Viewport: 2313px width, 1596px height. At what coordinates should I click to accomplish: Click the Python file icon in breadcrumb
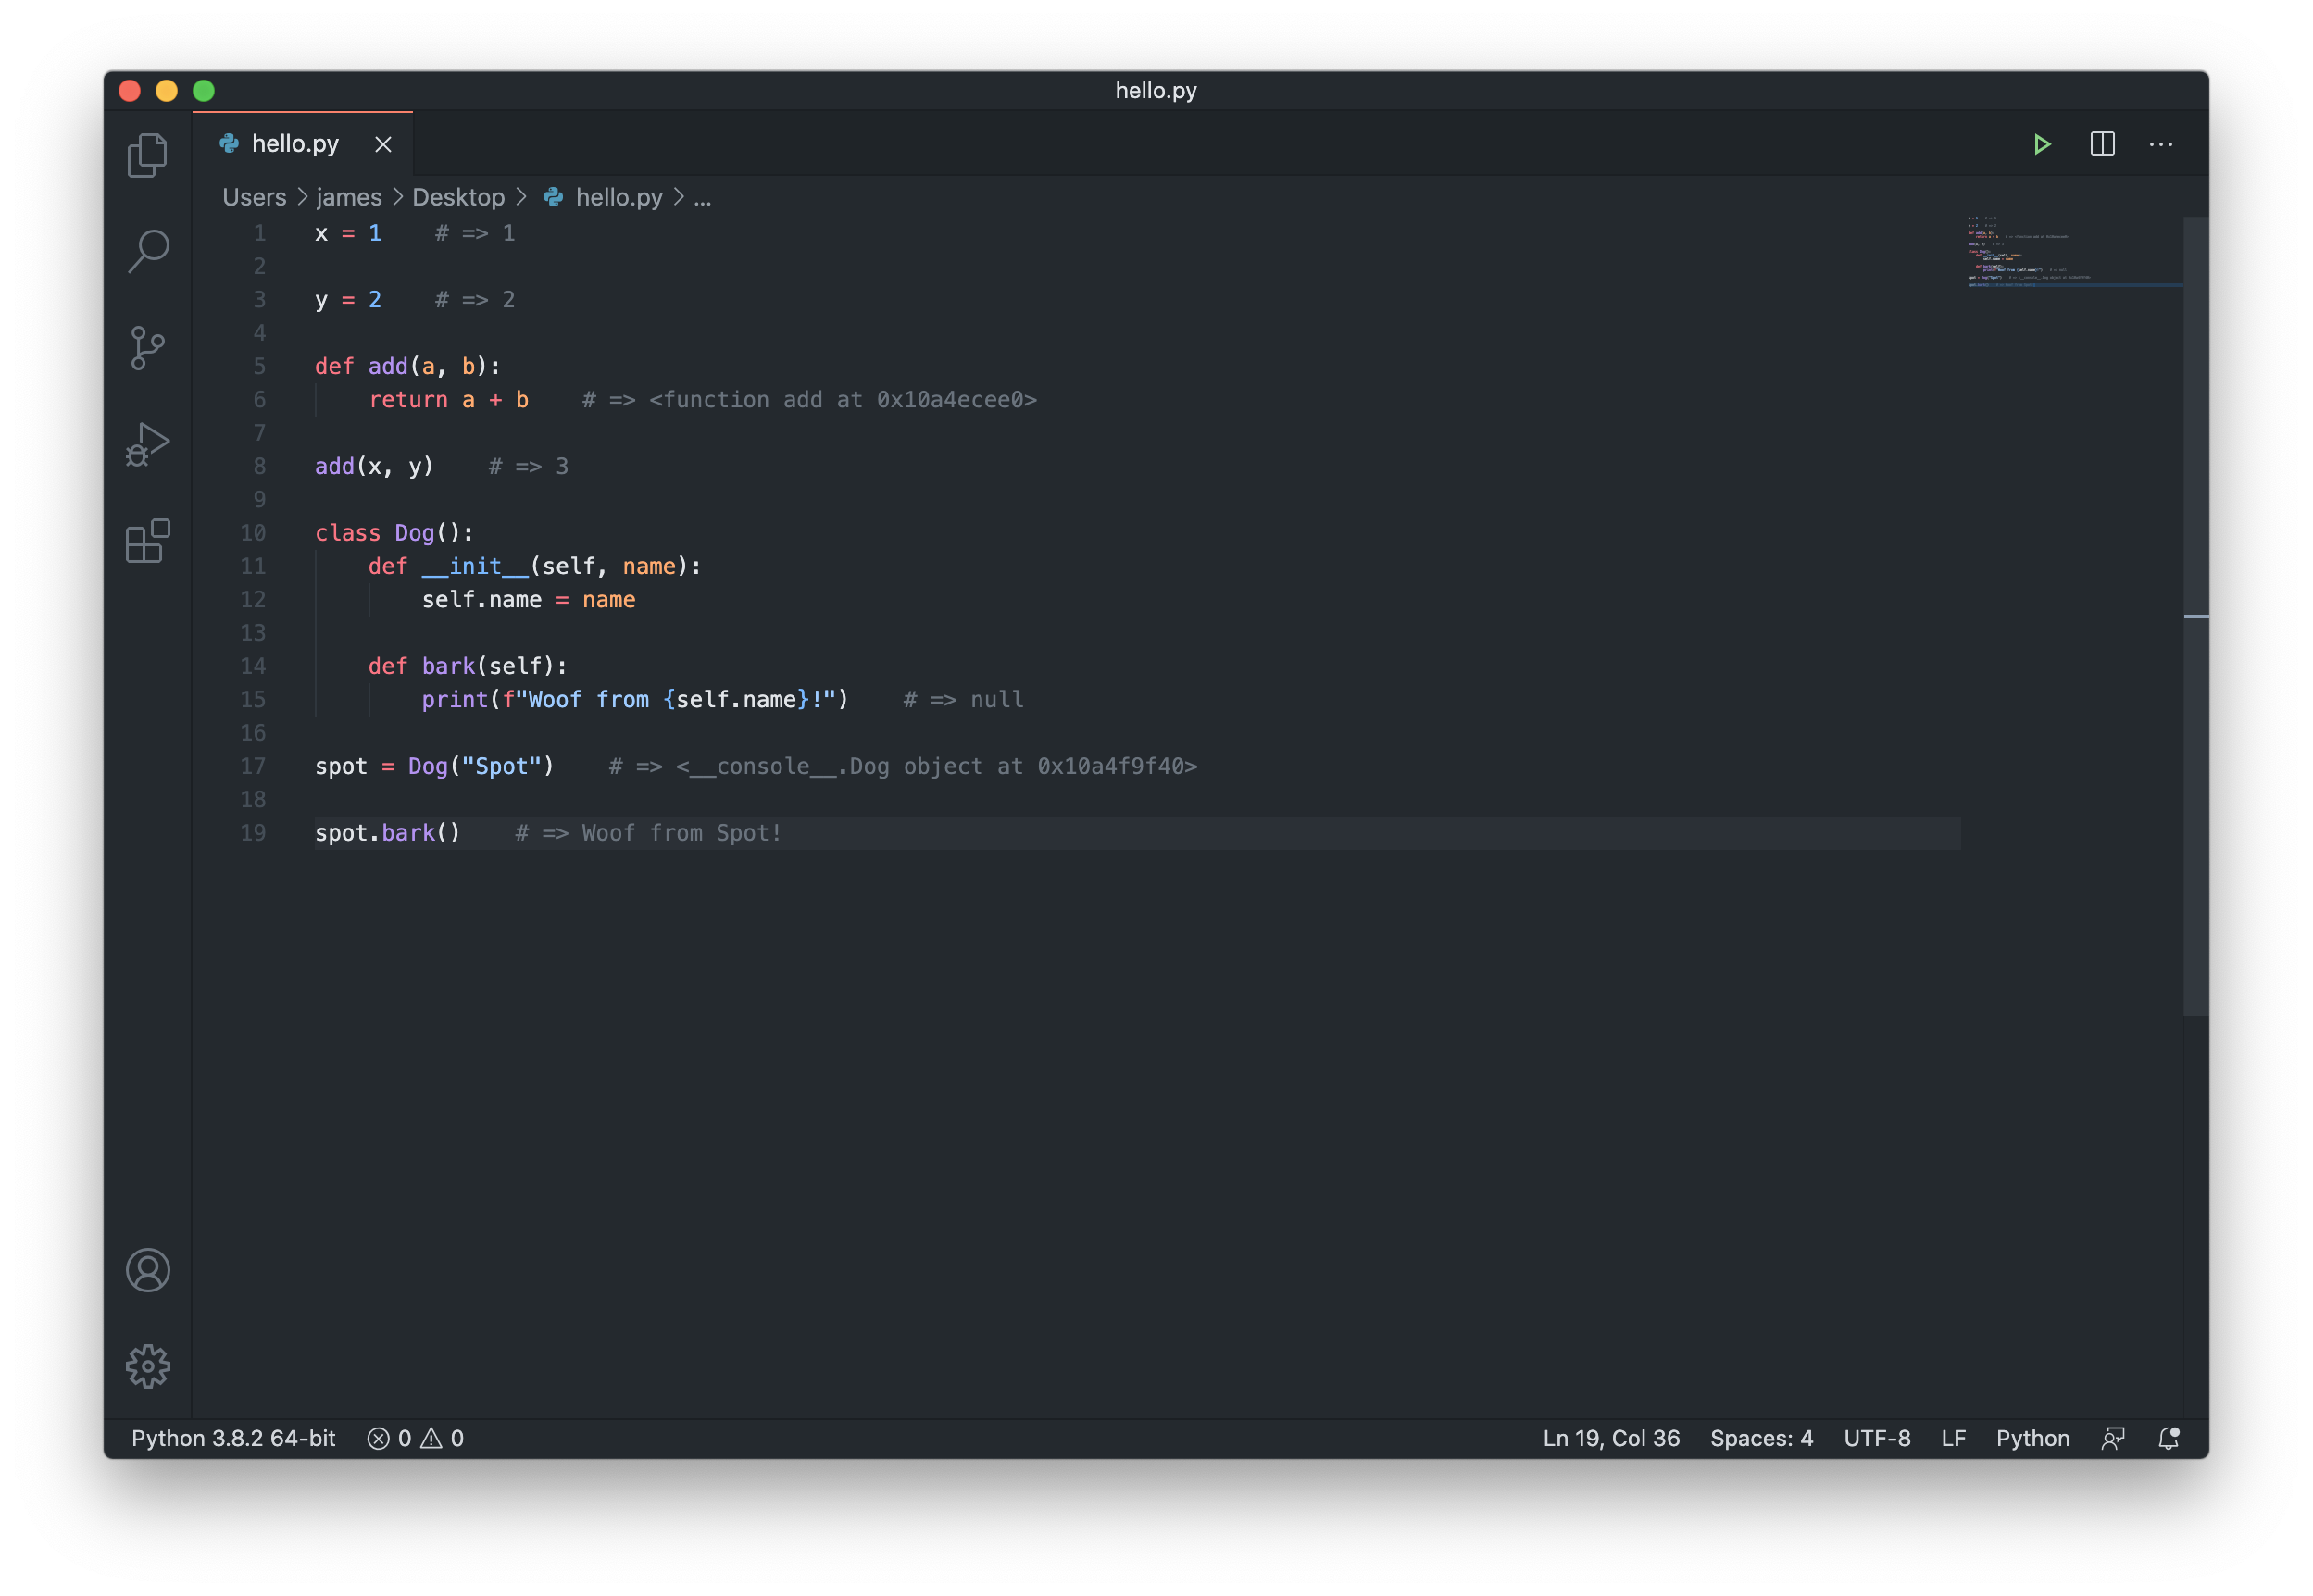(553, 197)
